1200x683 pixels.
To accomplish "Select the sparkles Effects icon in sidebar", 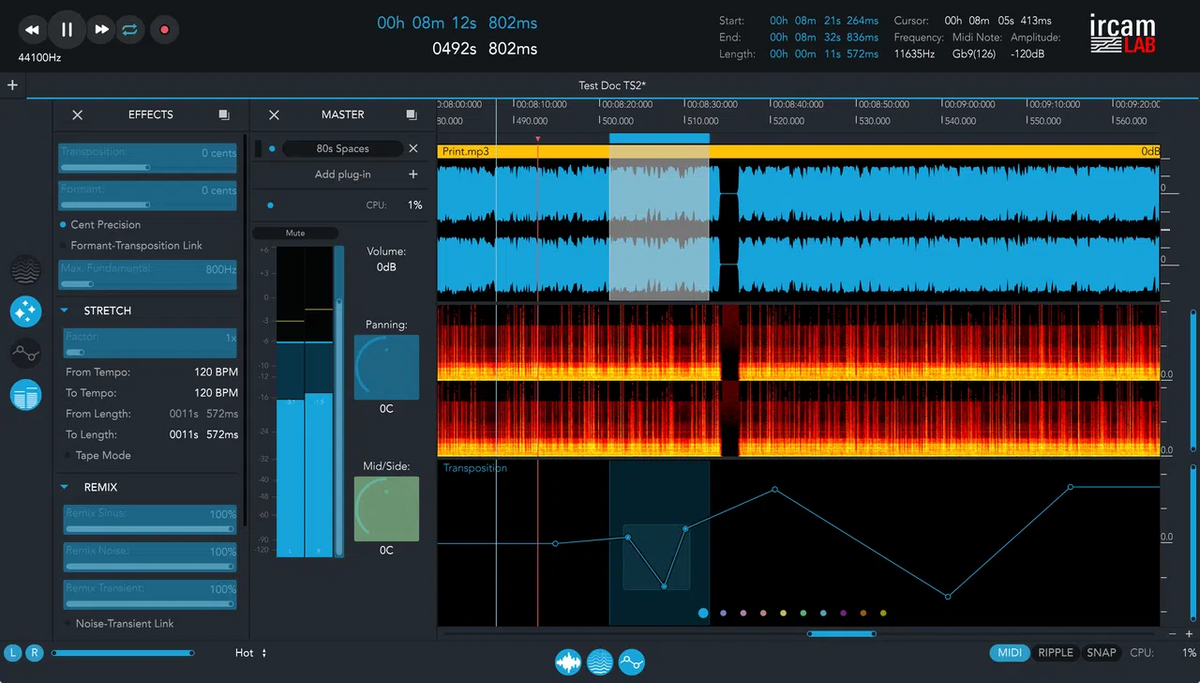I will point(25,311).
